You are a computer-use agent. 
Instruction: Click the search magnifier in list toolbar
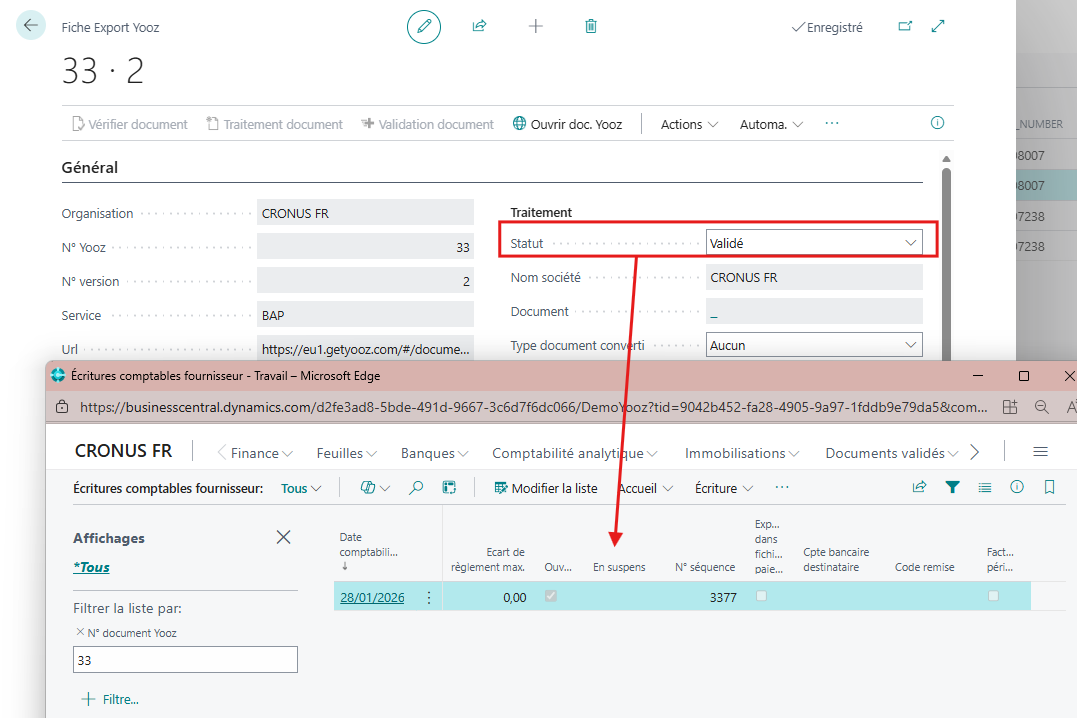tap(417, 488)
